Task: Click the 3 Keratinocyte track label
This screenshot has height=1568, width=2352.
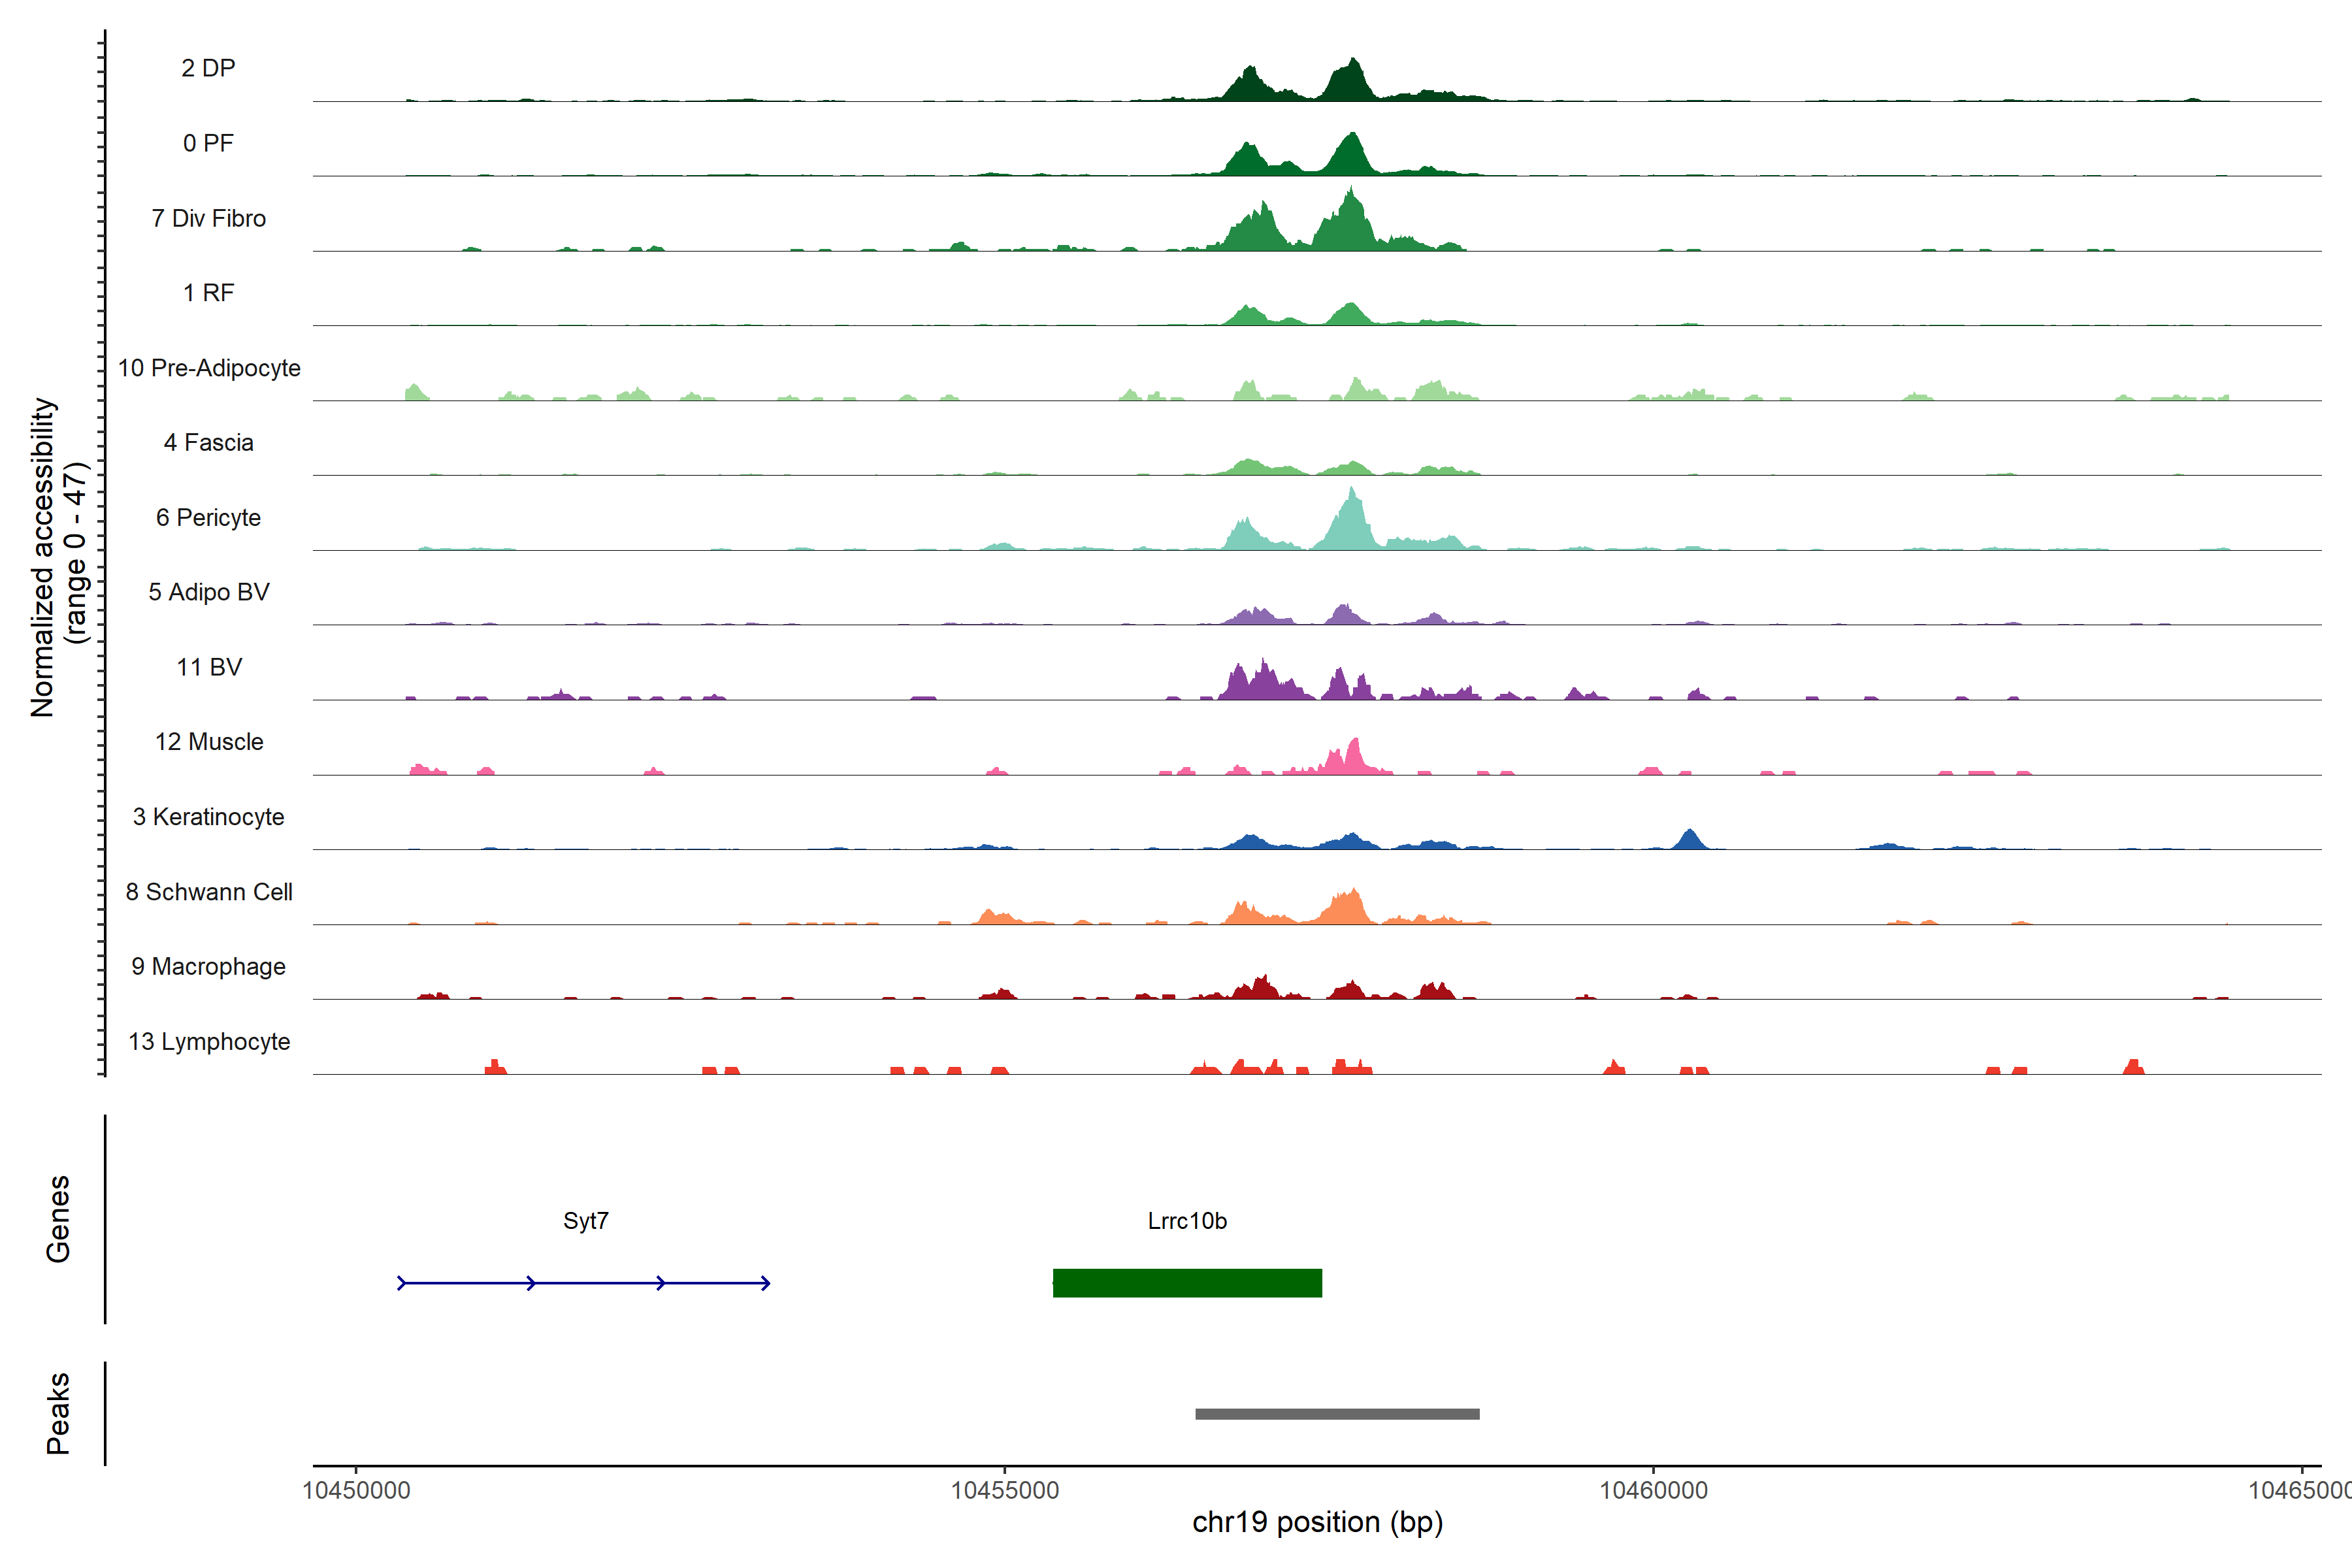Action: (208, 817)
